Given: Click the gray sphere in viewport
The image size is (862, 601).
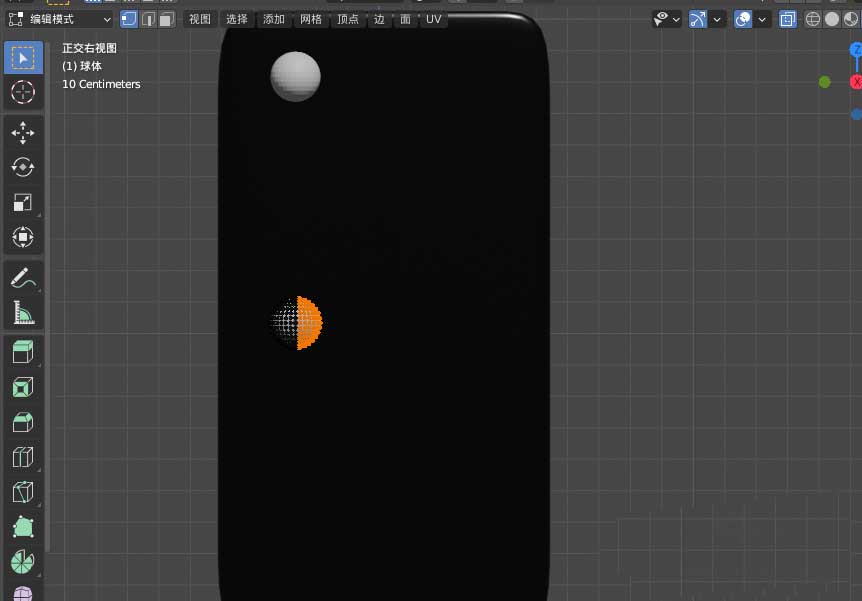Looking at the screenshot, I should [296, 76].
